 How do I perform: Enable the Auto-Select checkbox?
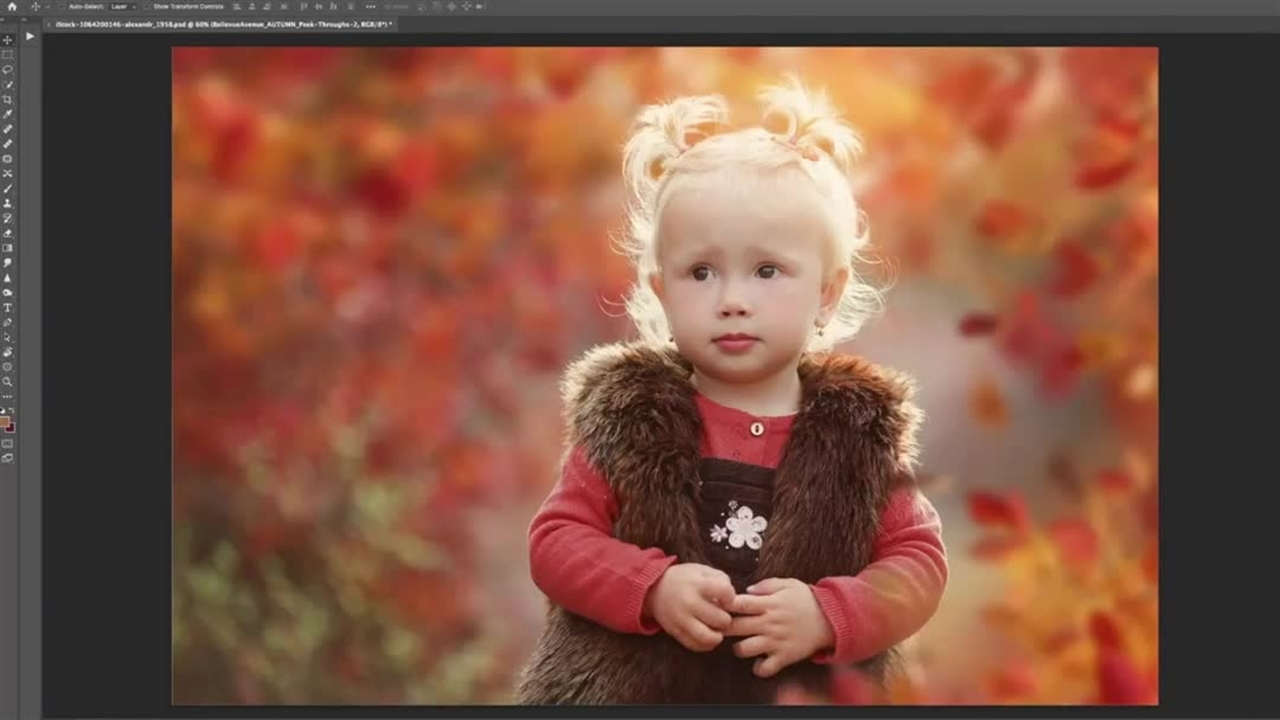61,6
